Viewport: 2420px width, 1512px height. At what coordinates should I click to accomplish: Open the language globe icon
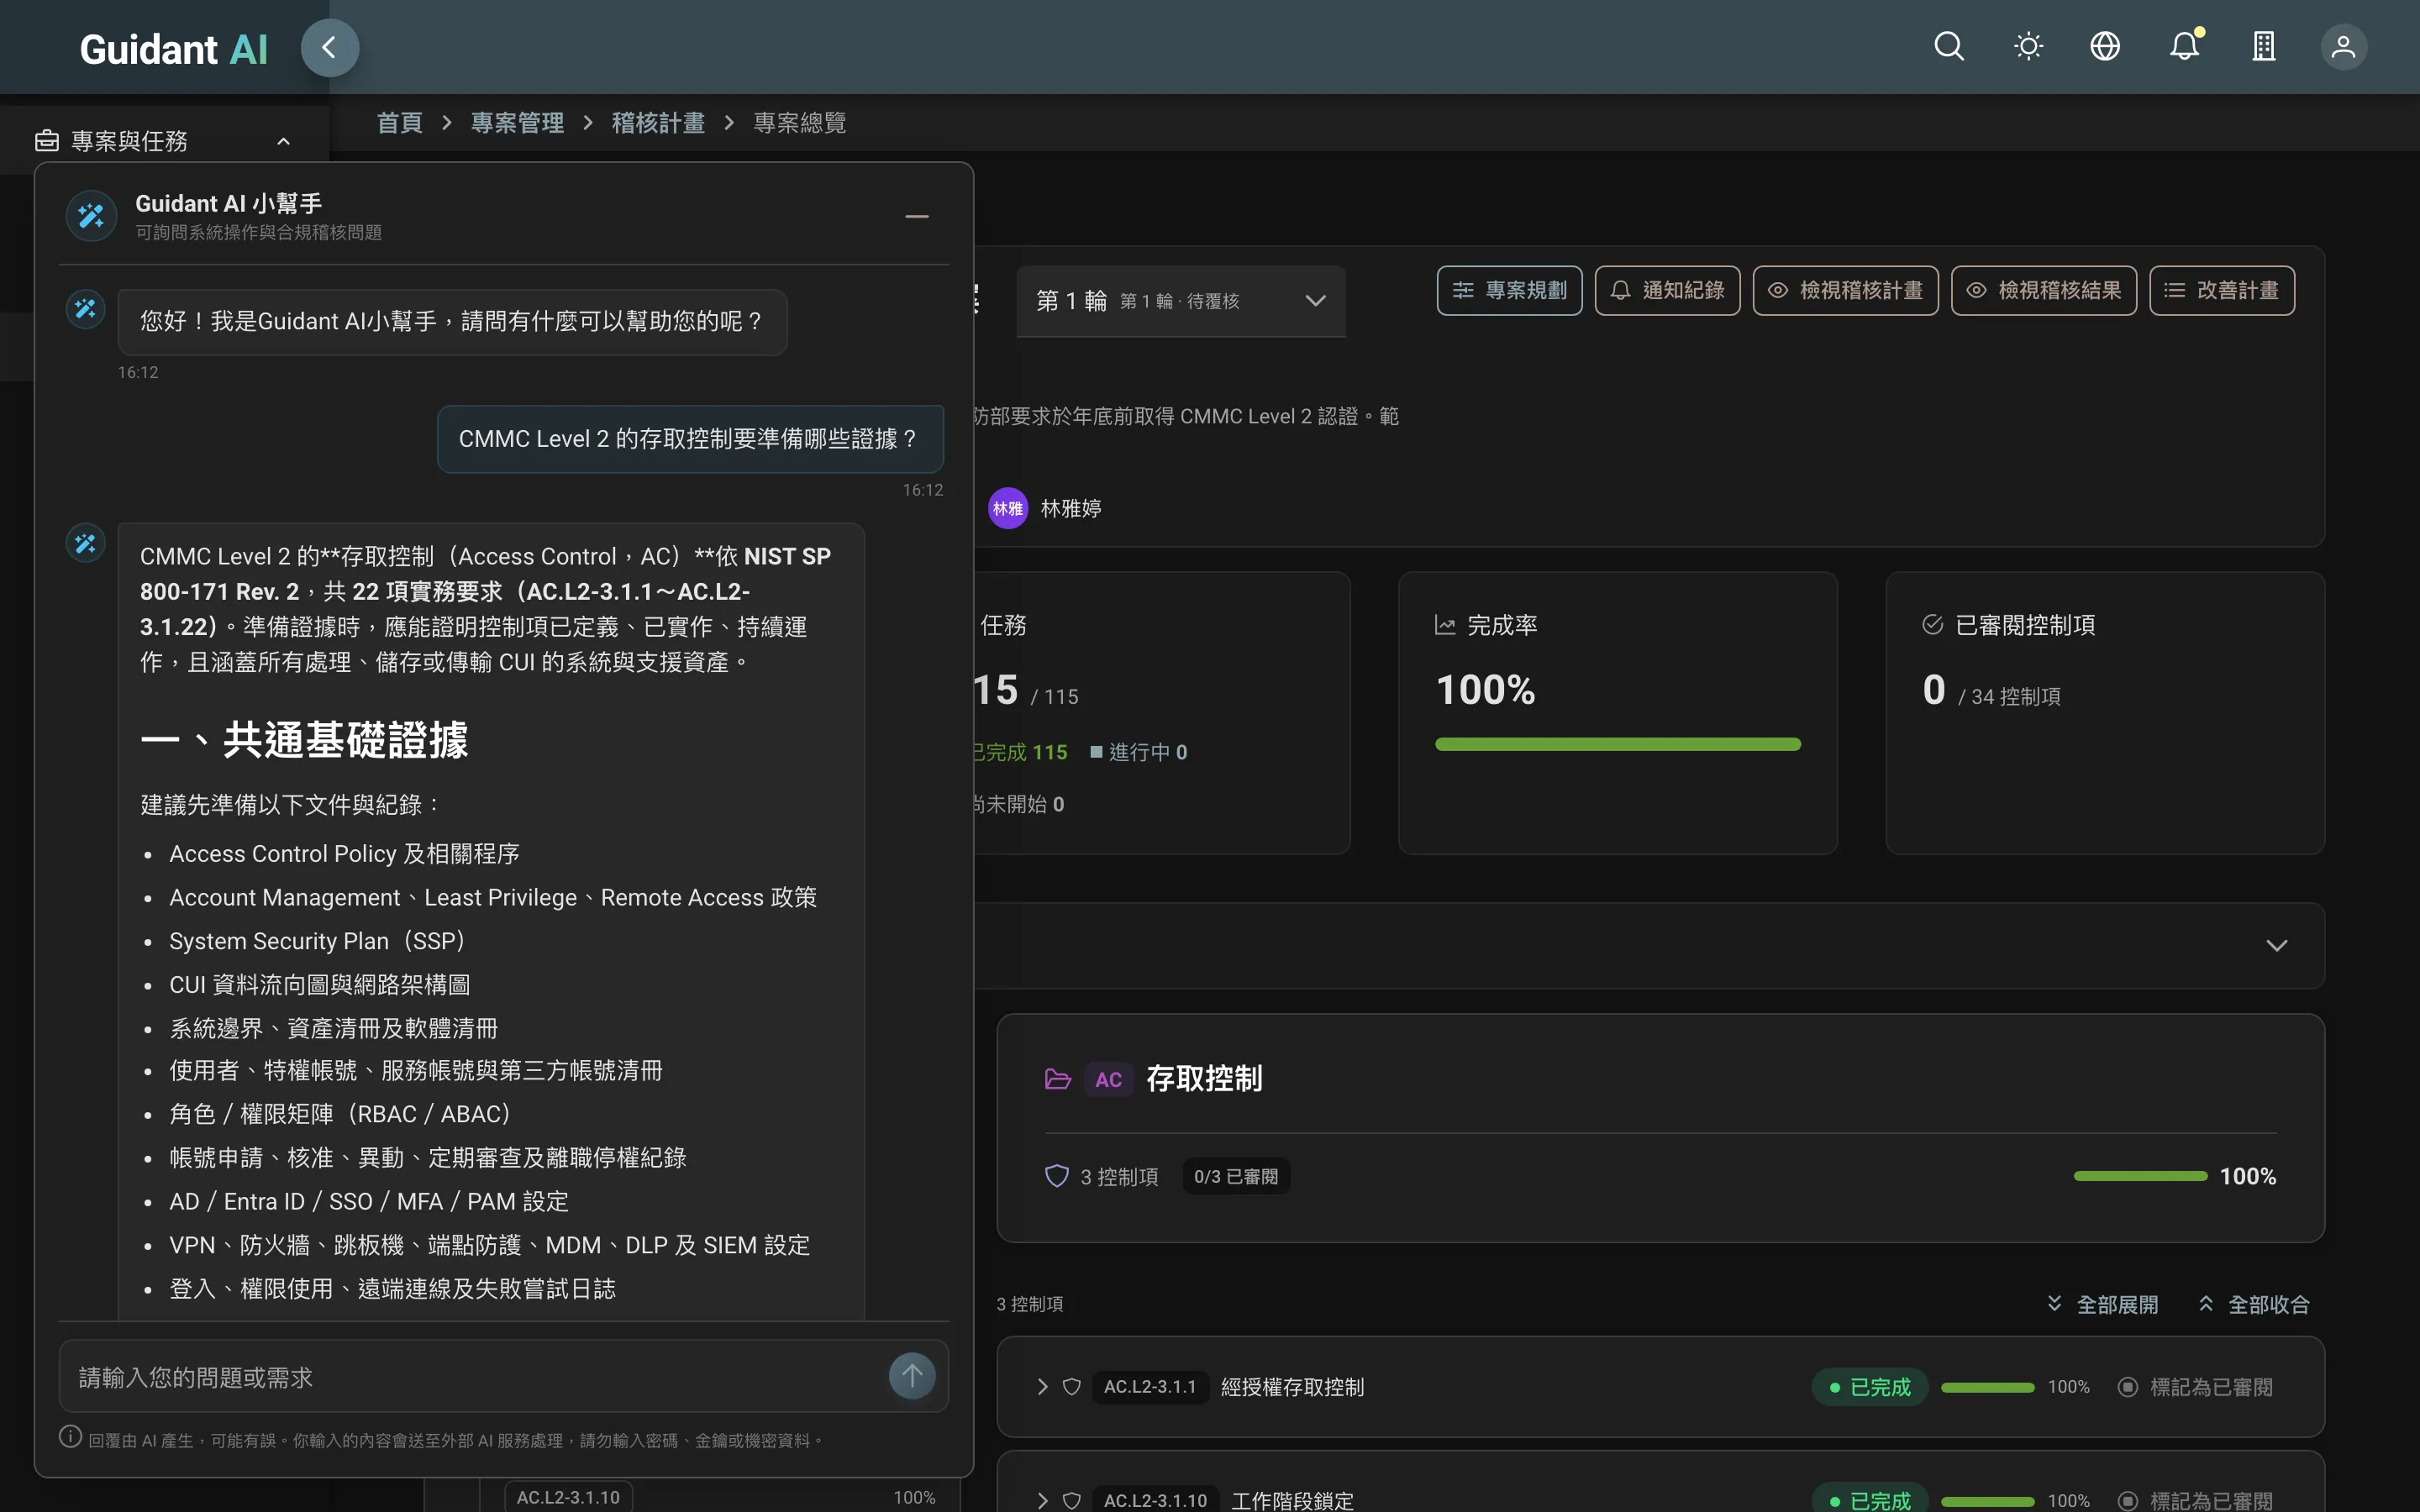pyautogui.click(x=2105, y=47)
